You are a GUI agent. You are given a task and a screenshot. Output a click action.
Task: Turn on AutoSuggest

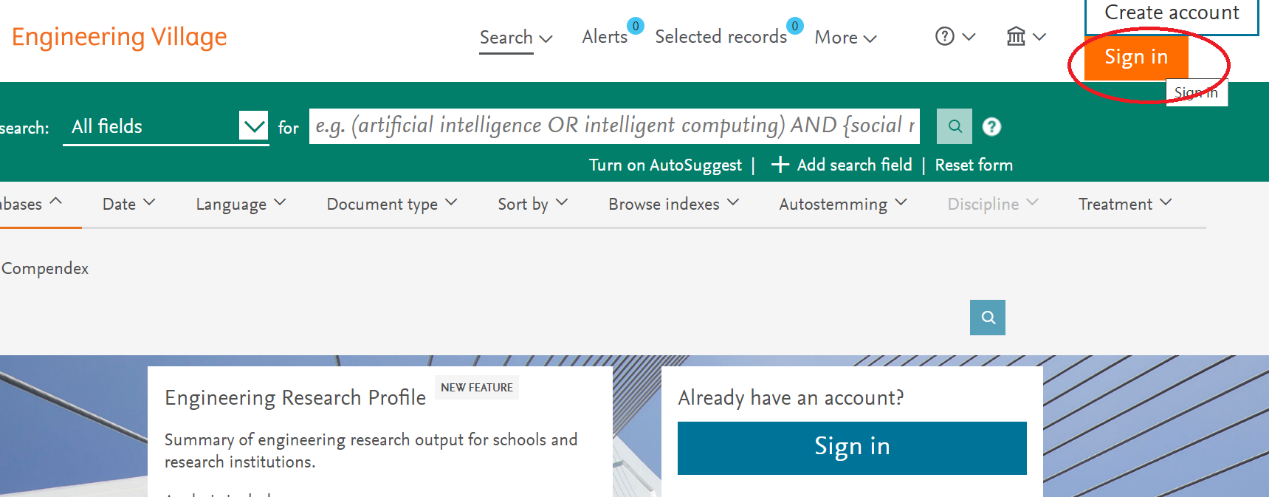pos(665,165)
